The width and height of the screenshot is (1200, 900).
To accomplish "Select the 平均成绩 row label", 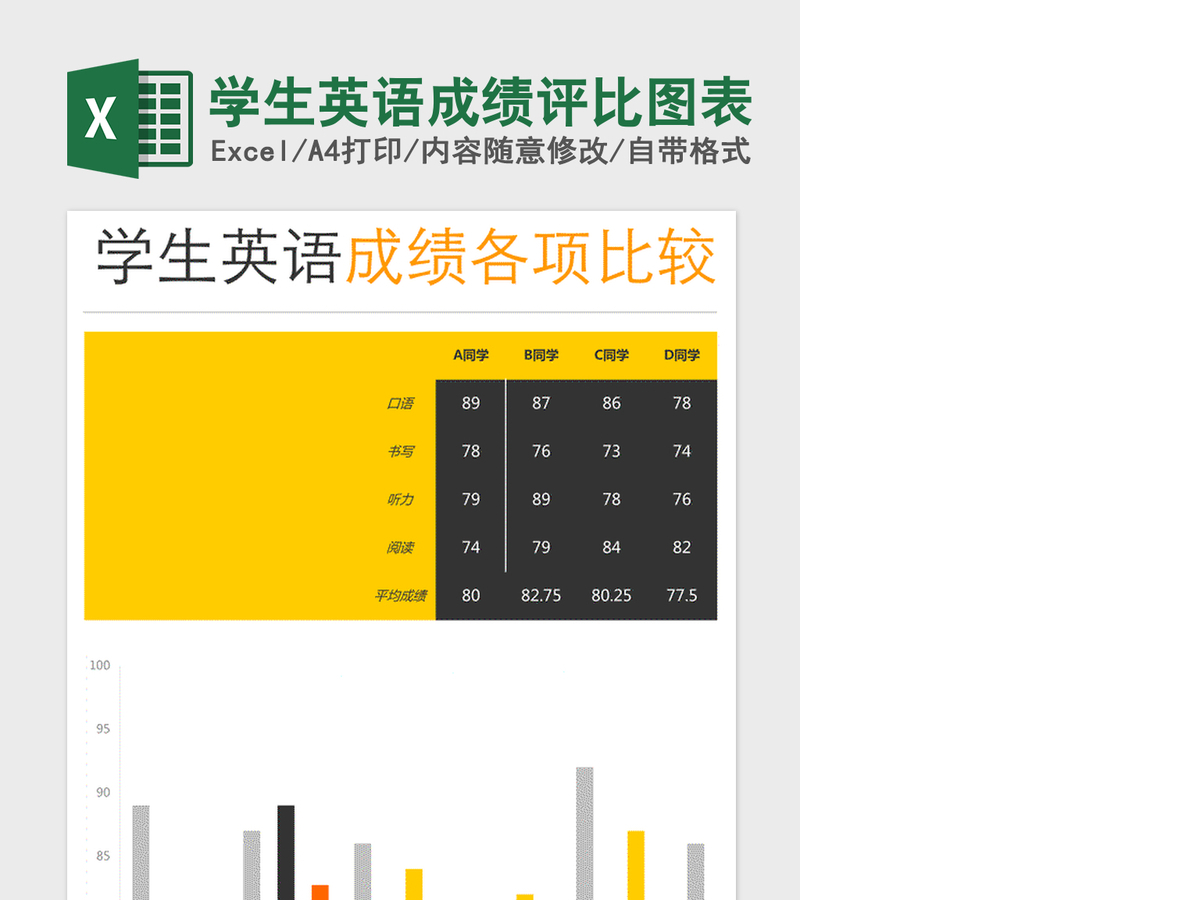I will 400,595.
